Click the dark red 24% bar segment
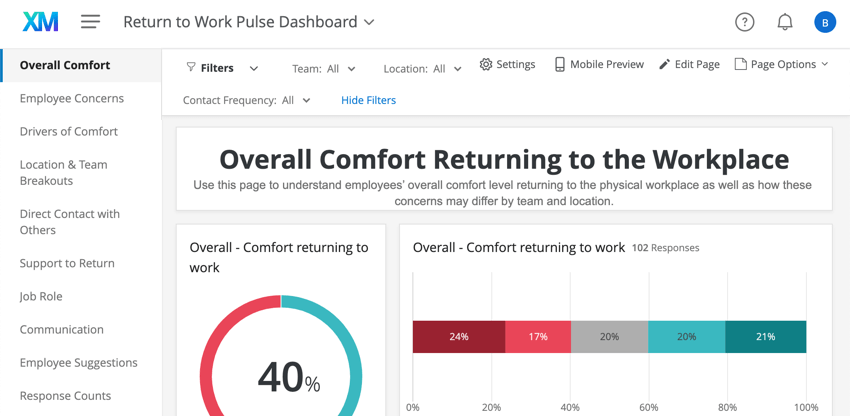This screenshot has width=850, height=416. 459,337
